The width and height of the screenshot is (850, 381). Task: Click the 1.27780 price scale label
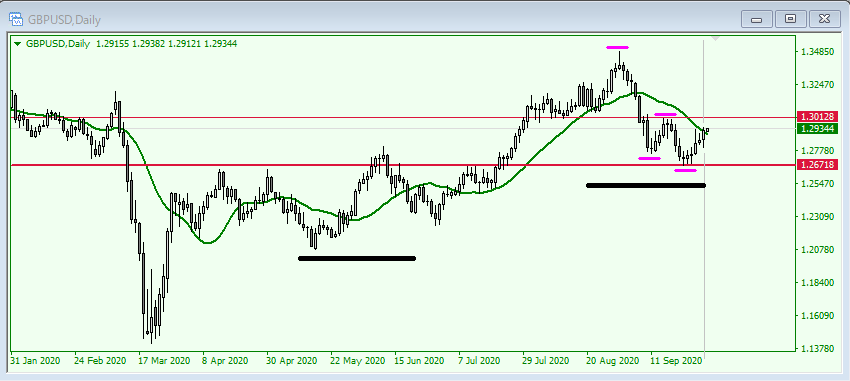pyautogui.click(x=818, y=151)
